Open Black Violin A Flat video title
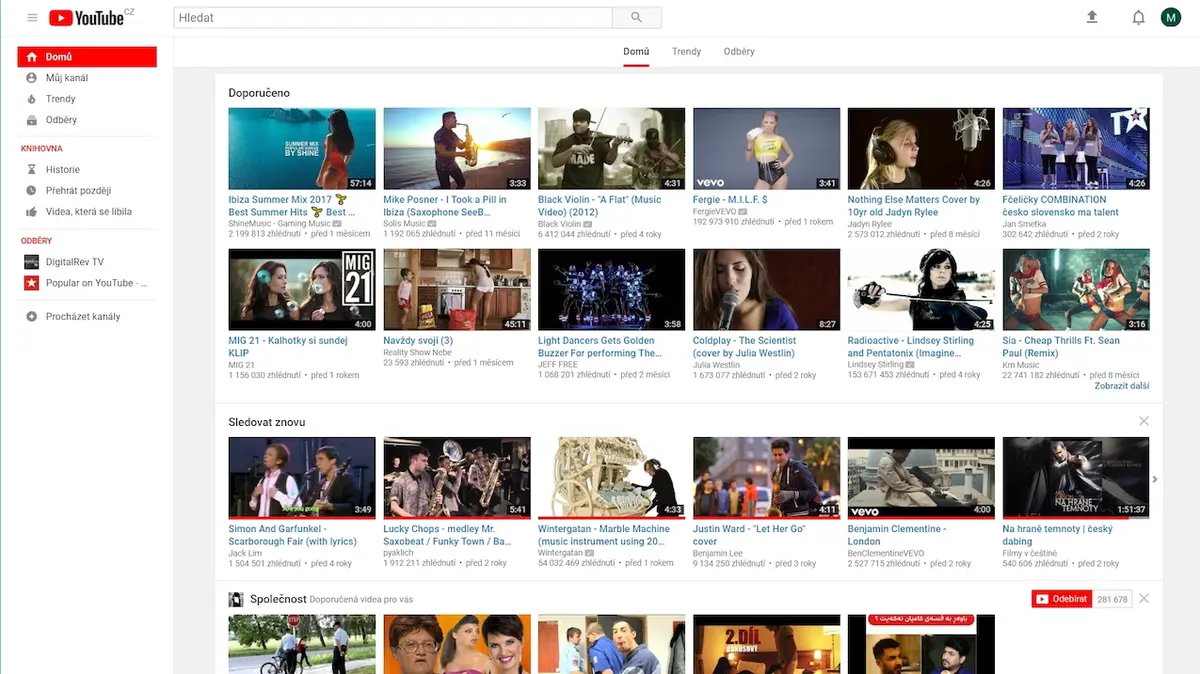 [600, 206]
